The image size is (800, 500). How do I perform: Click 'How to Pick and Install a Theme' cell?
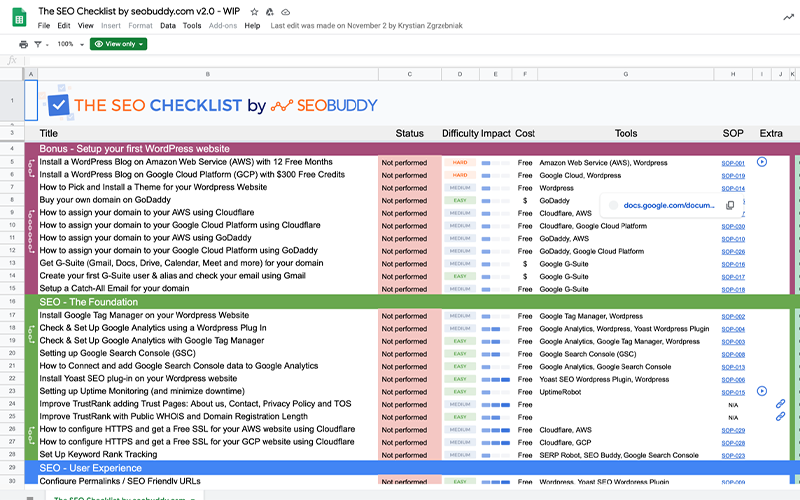[208, 187]
